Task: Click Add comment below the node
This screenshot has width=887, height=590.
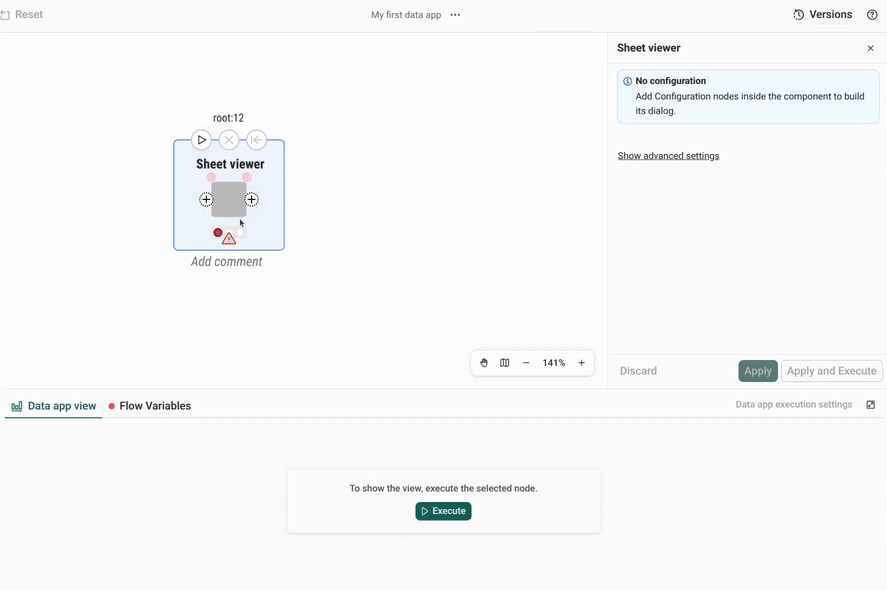Action: [226, 261]
